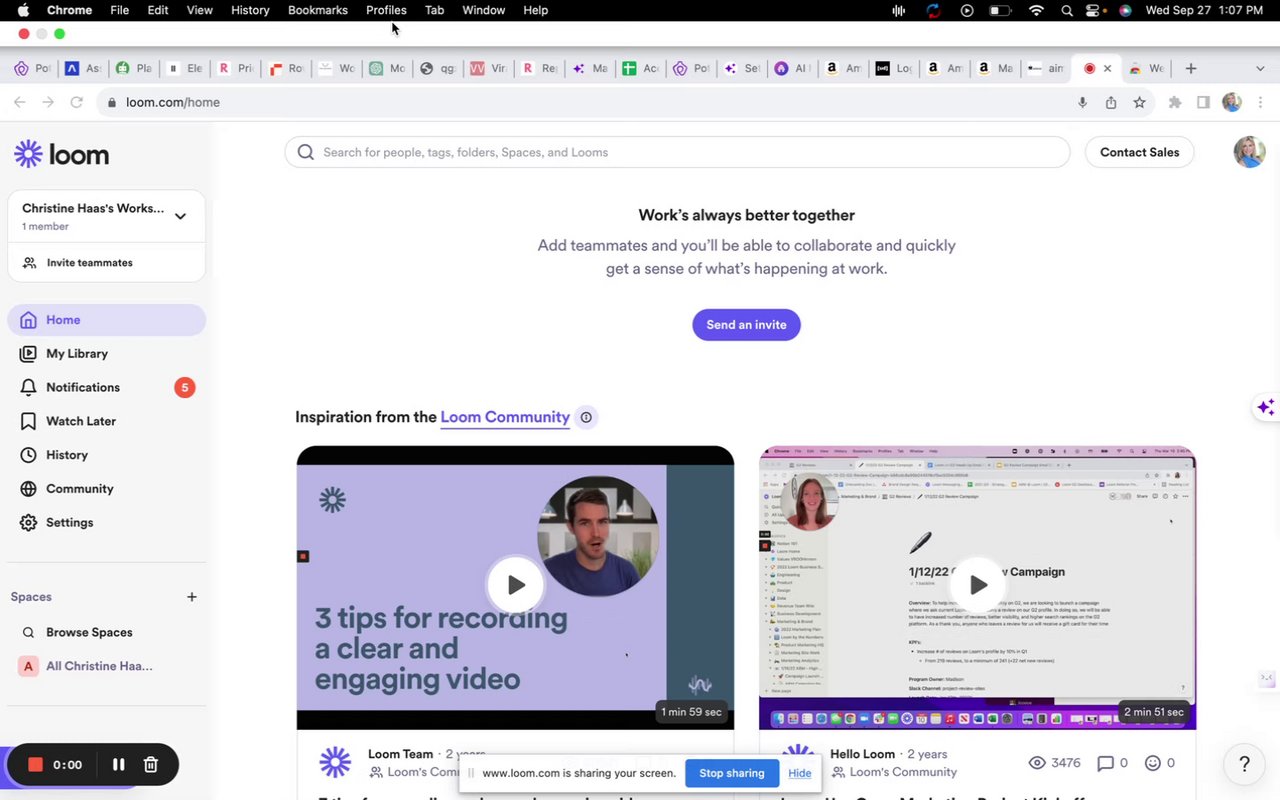Open the Window menu
Screen dimensions: 1280x800
[483, 10]
